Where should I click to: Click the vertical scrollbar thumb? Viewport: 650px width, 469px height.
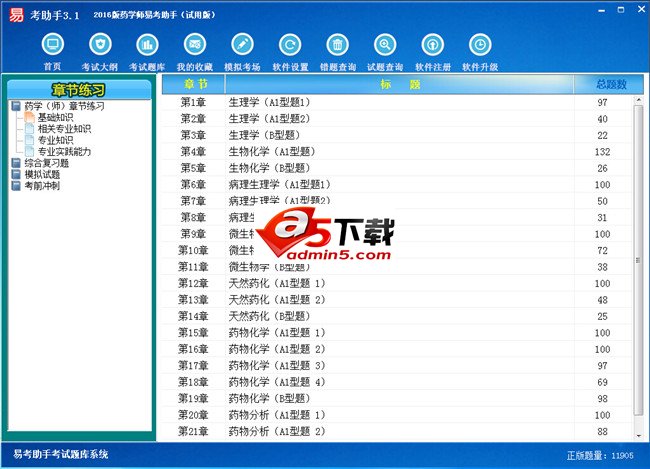(638, 260)
